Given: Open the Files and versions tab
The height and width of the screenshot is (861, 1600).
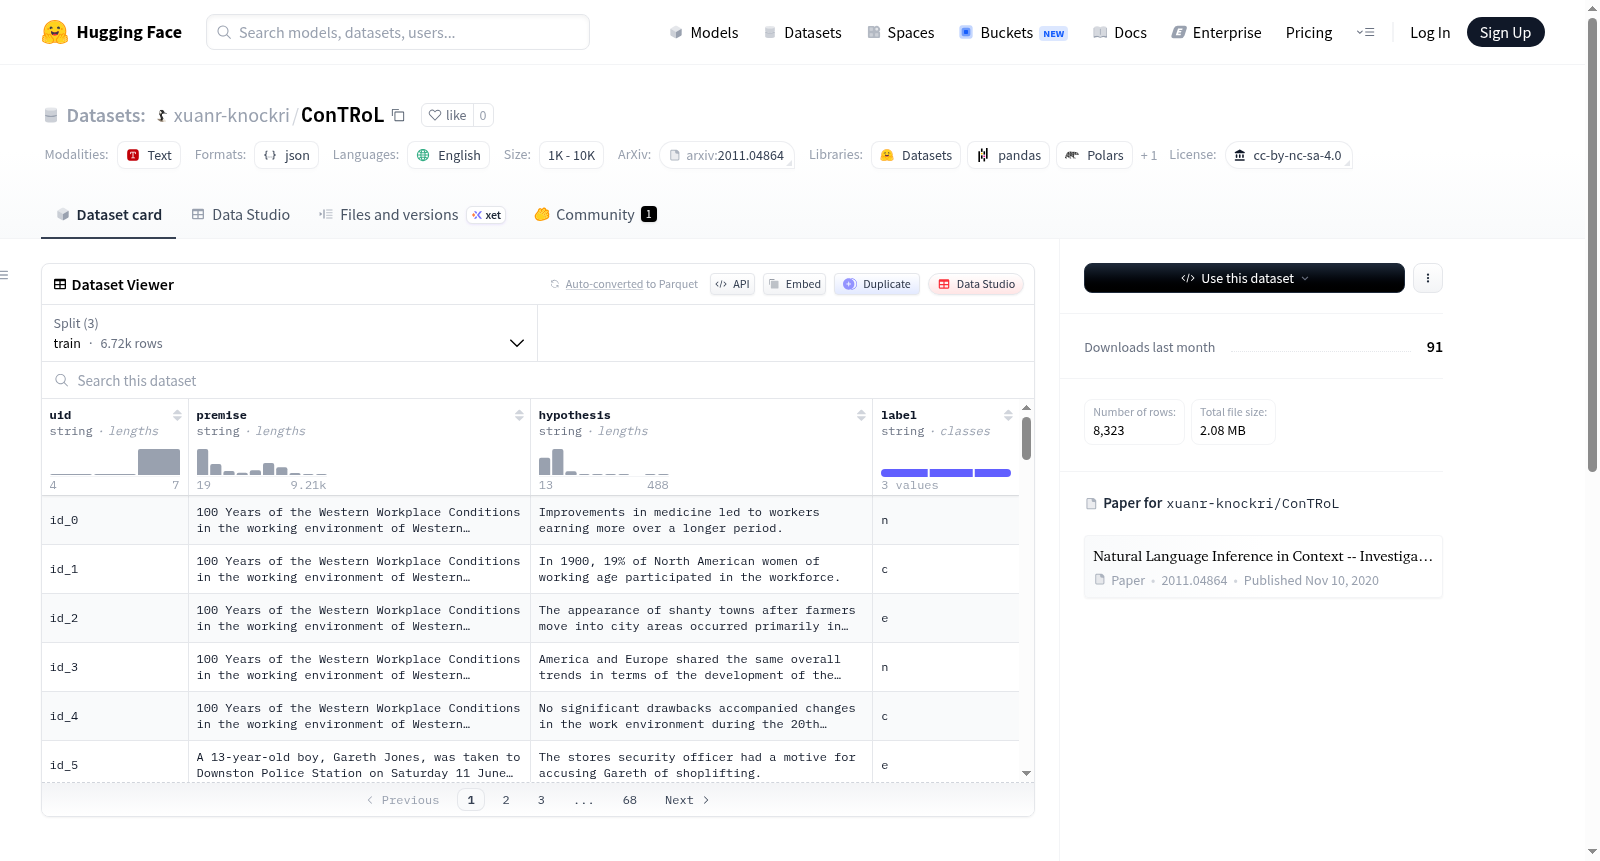Looking at the screenshot, I should click(412, 215).
